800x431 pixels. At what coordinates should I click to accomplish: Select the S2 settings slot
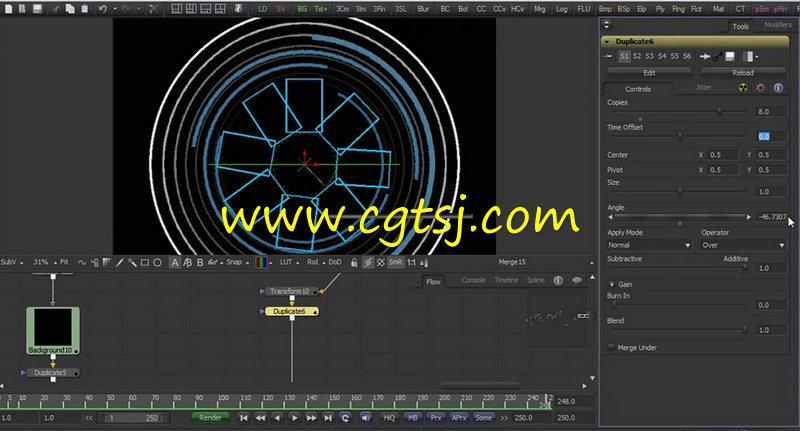(x=637, y=56)
